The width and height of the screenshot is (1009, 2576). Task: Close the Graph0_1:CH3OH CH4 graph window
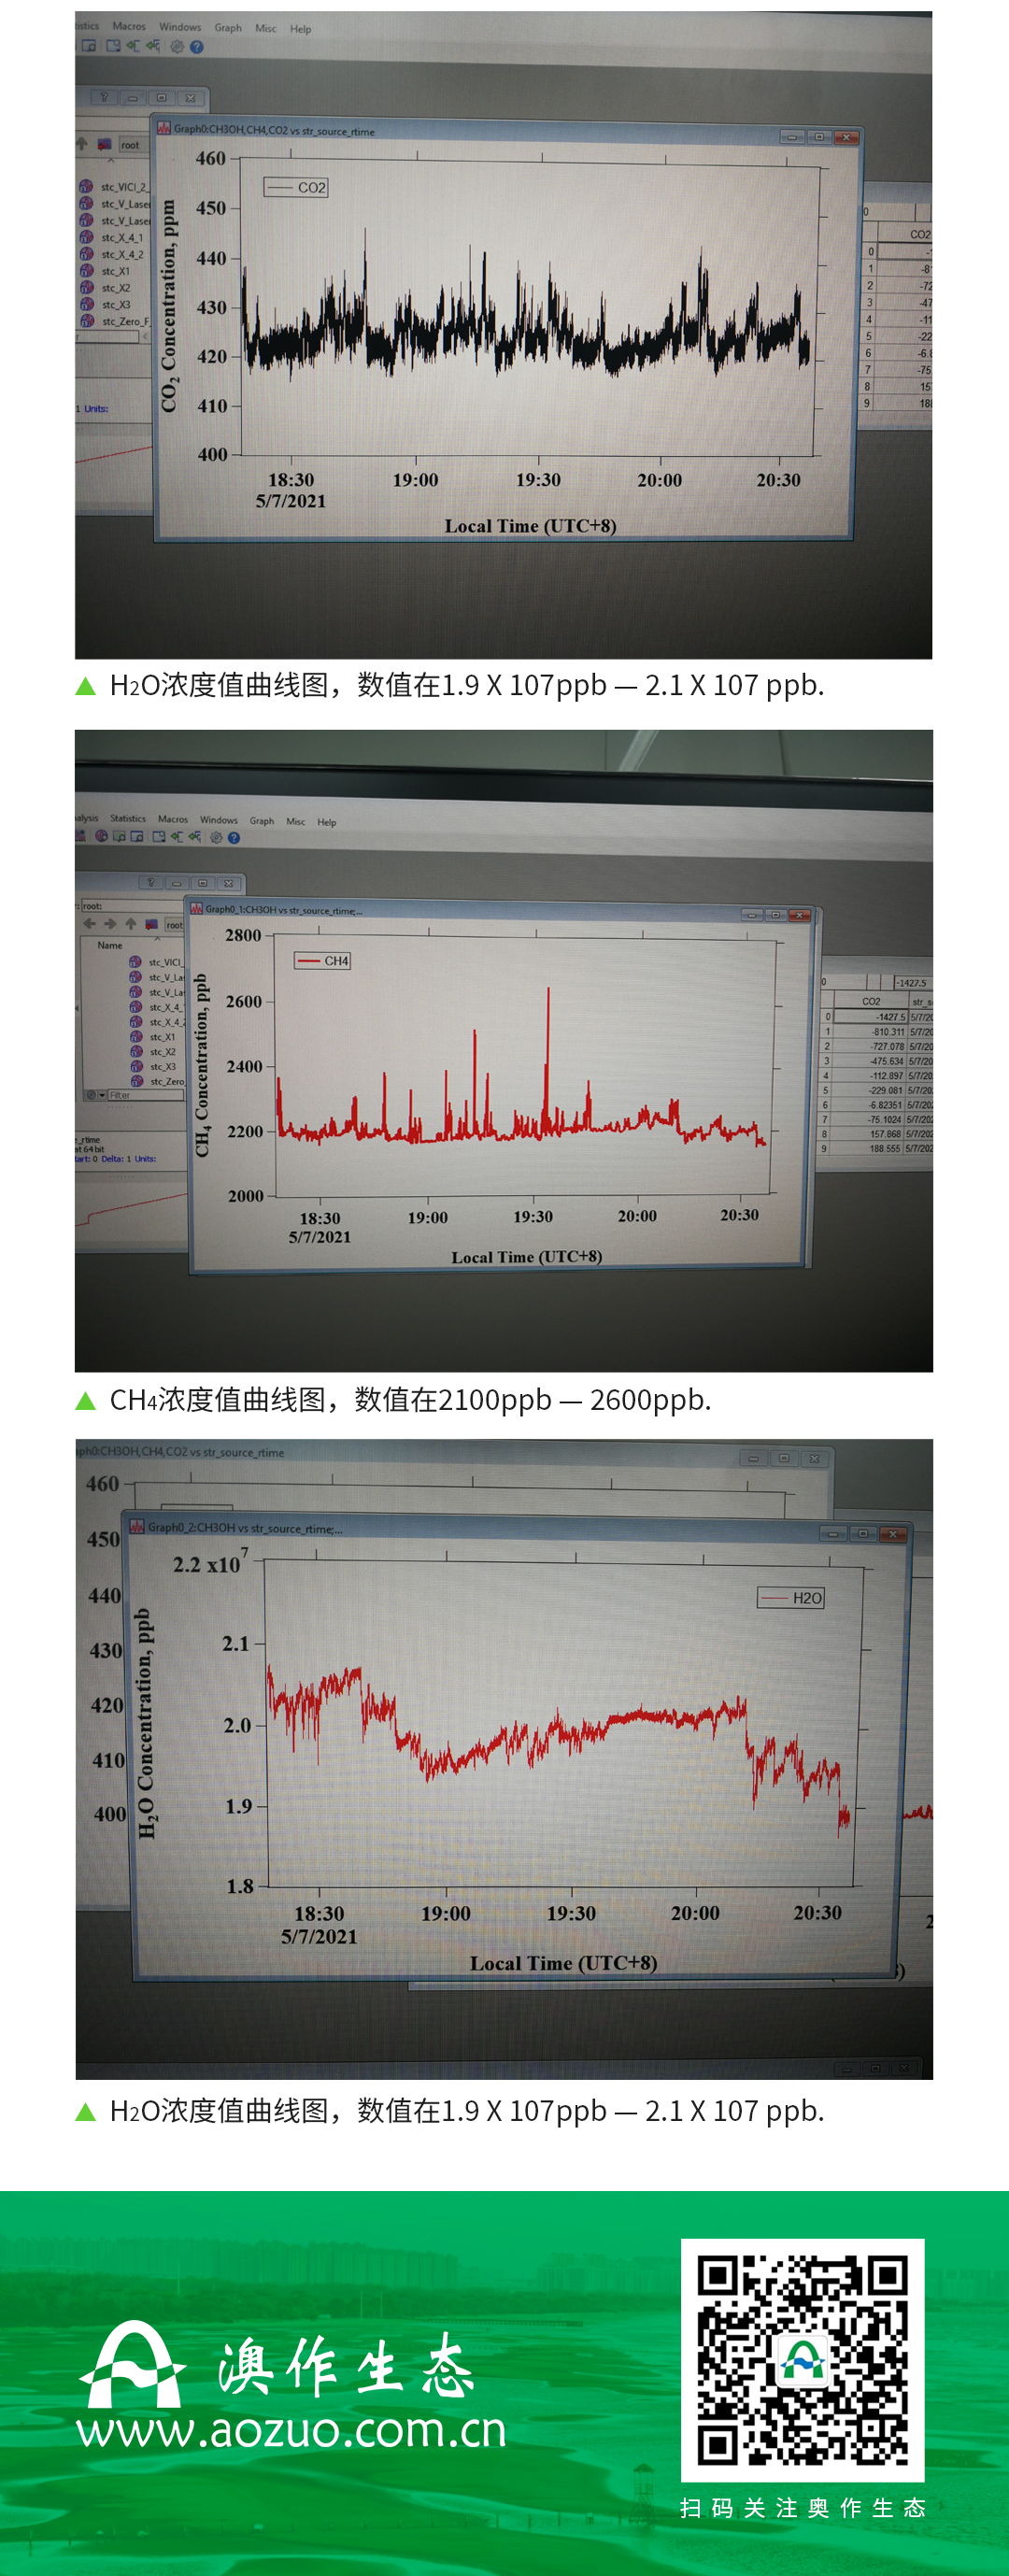pos(800,915)
